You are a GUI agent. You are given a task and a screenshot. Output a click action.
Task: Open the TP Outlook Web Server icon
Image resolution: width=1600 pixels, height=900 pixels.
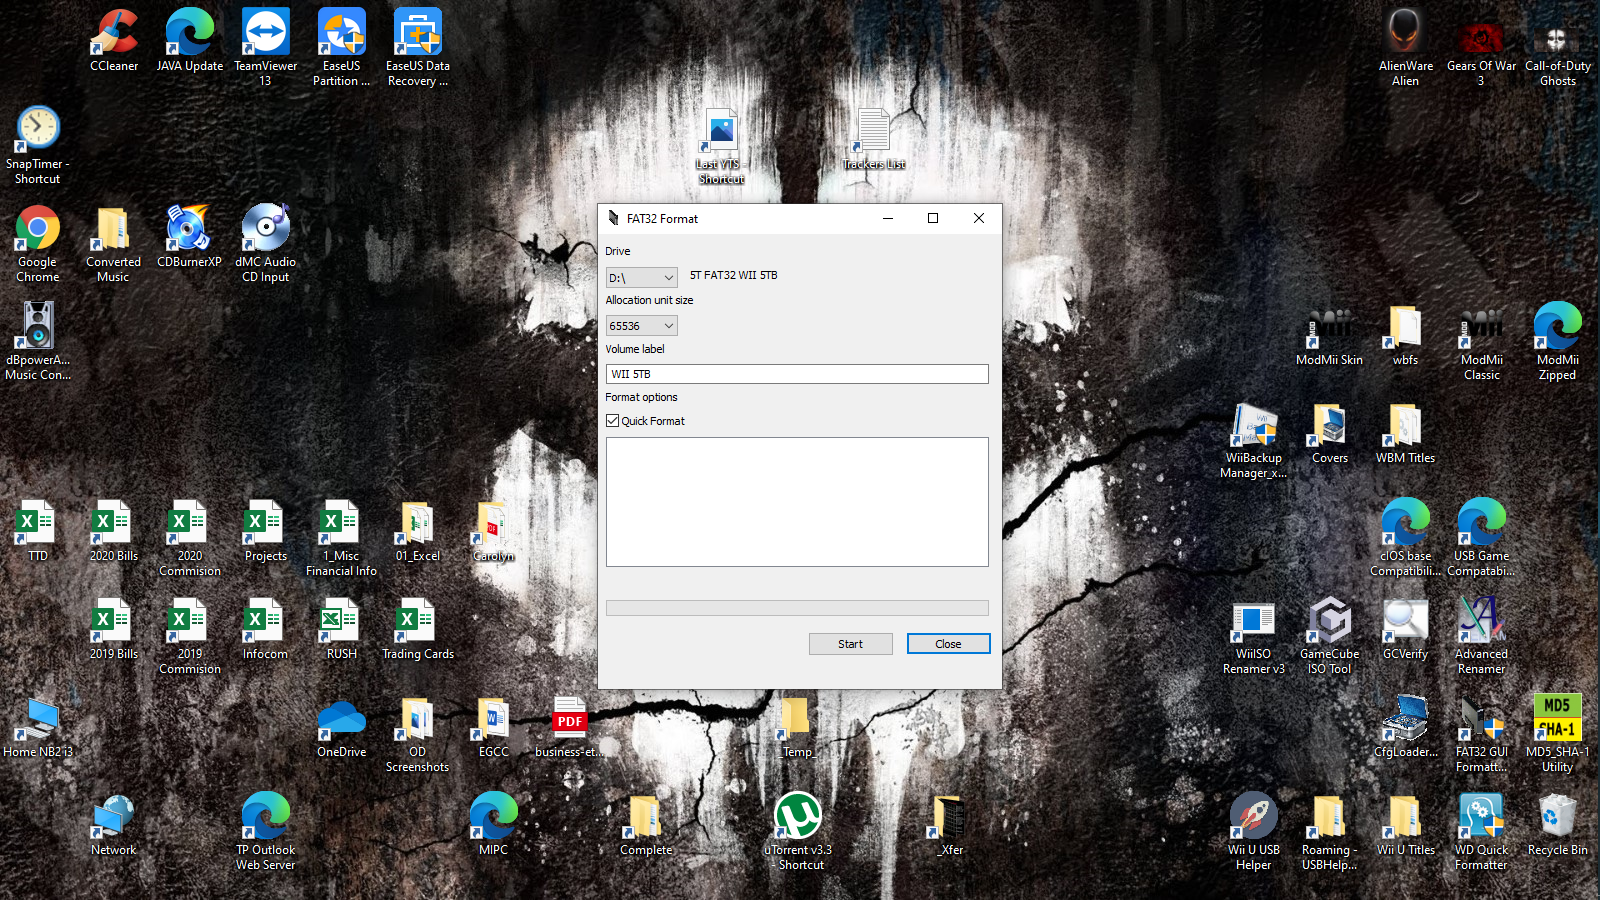click(x=266, y=816)
